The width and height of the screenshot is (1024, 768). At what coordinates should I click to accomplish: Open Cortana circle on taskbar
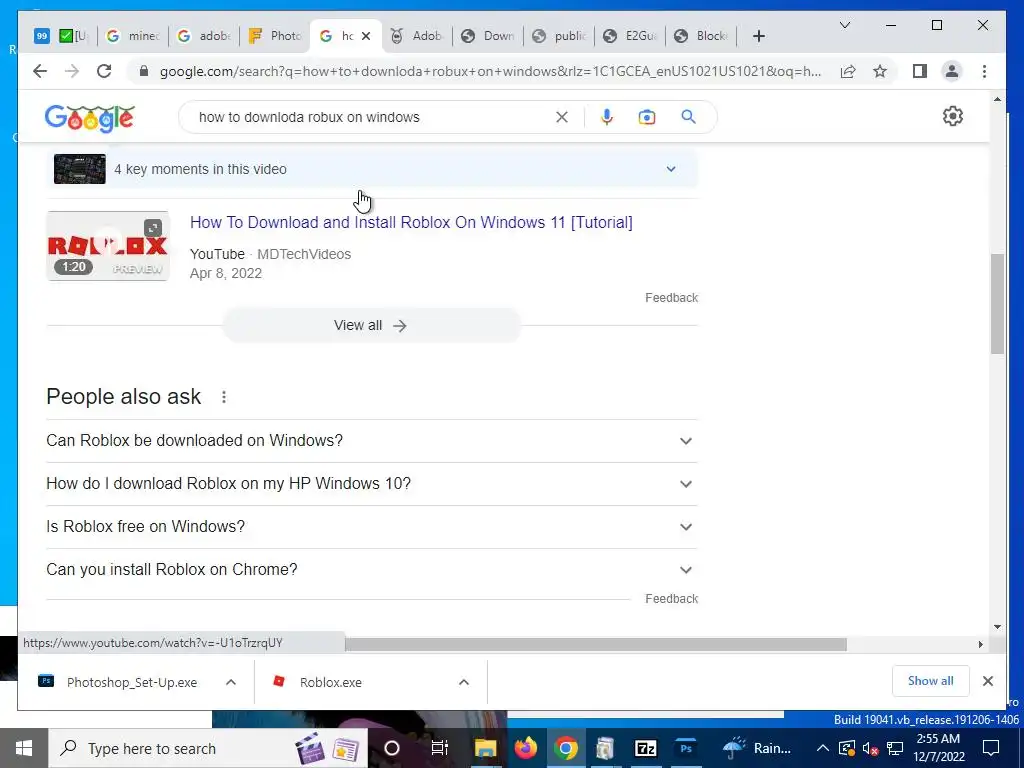tap(392, 748)
